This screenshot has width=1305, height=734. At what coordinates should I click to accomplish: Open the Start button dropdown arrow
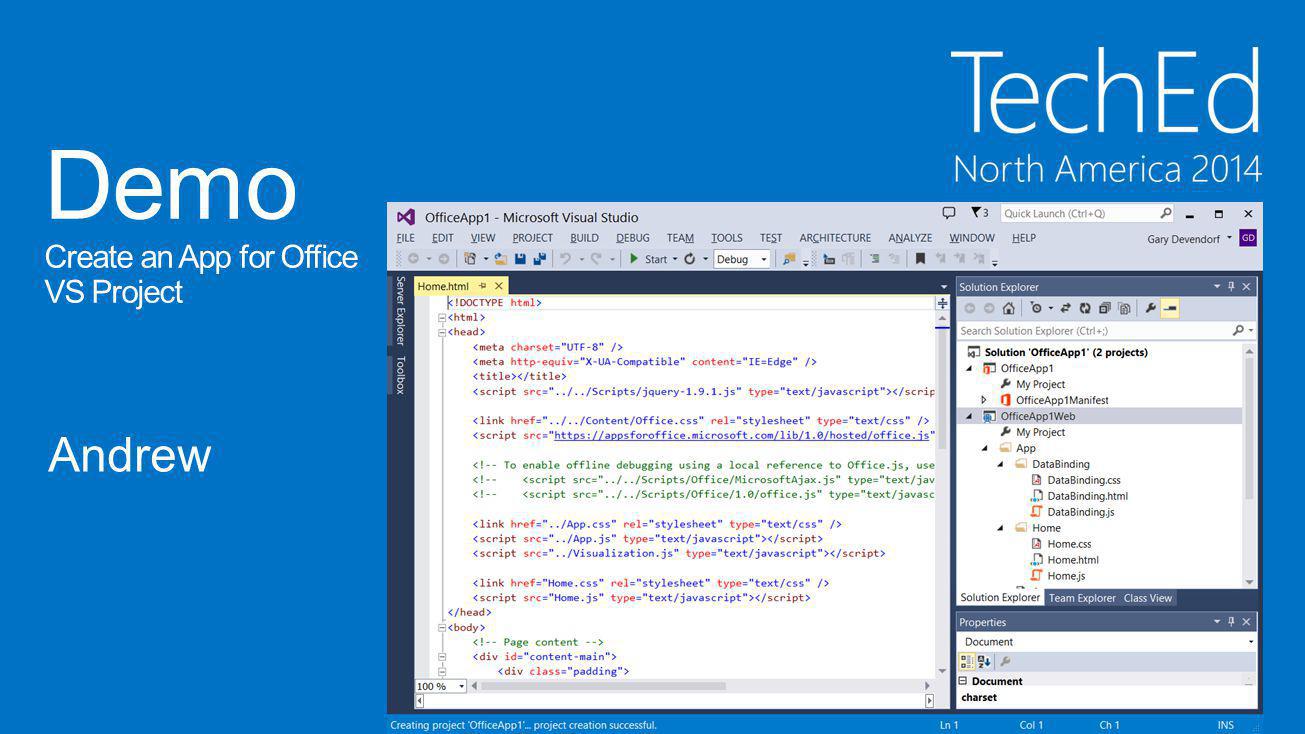(674, 259)
